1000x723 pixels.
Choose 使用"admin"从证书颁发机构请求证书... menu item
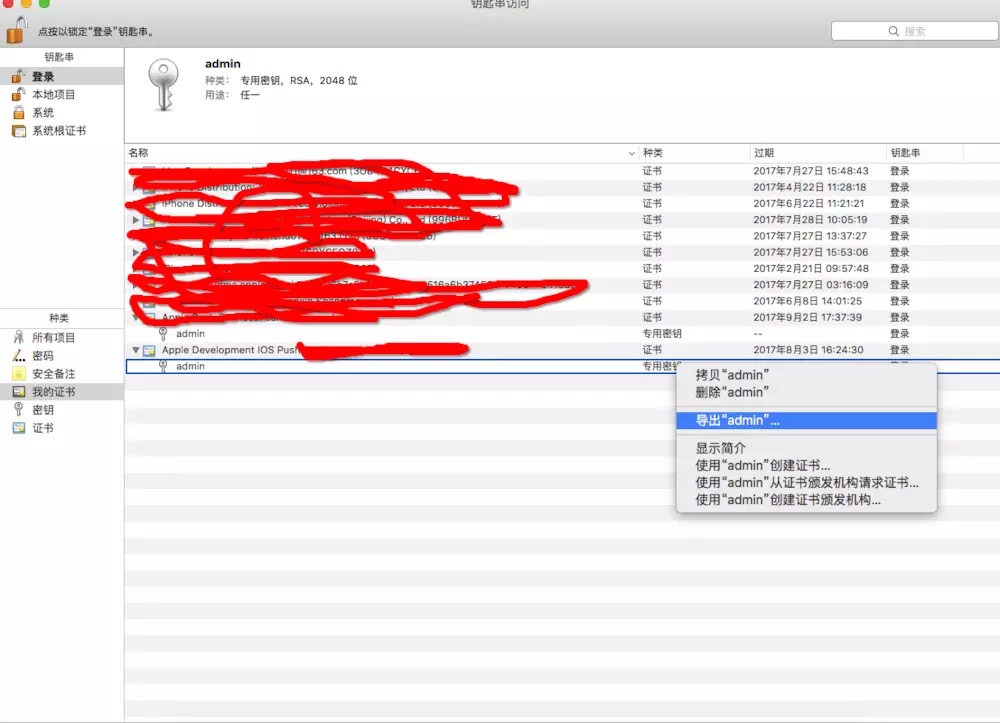(806, 483)
